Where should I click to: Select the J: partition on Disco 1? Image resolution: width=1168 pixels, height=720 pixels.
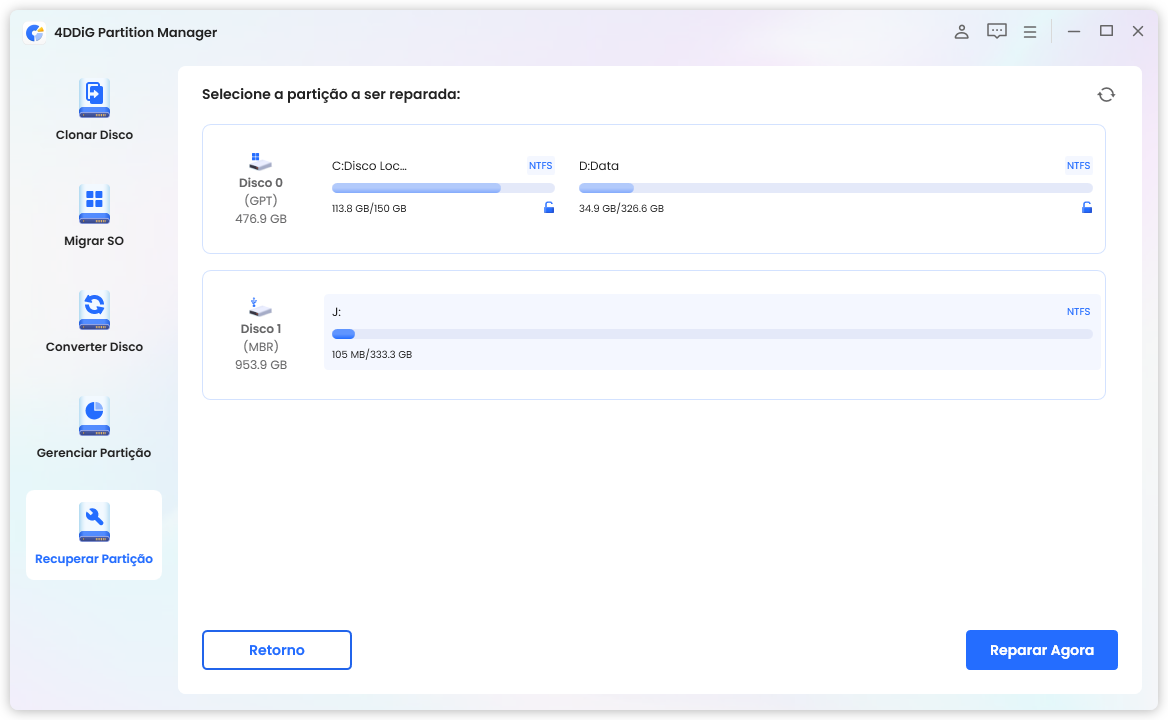point(711,332)
